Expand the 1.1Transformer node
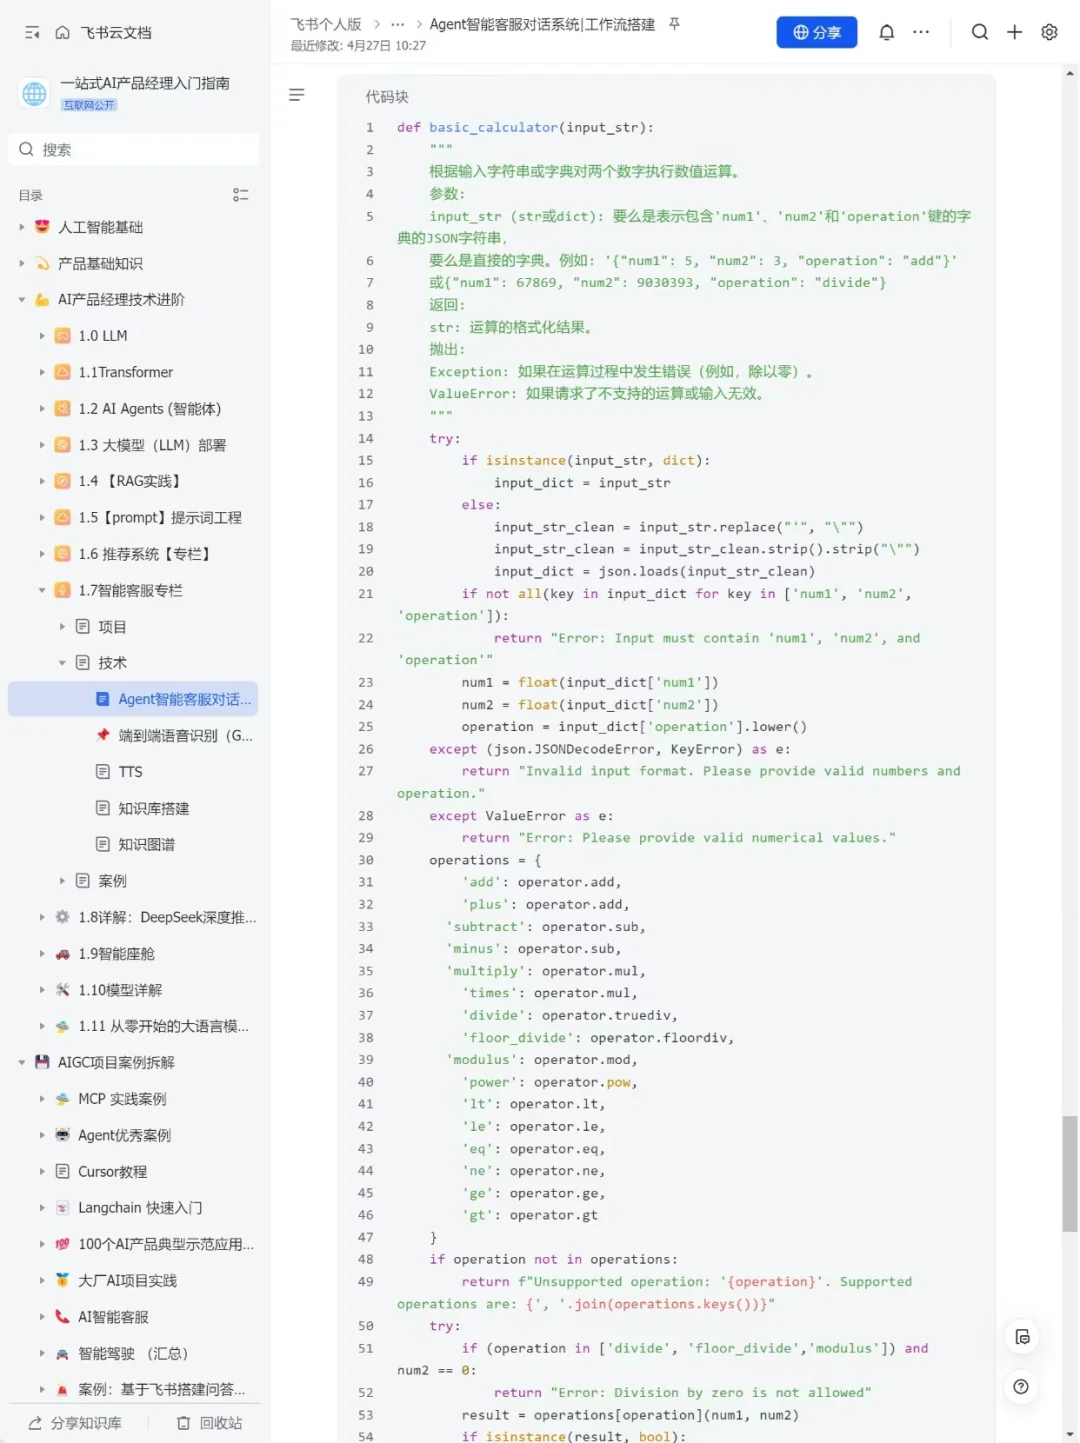This screenshot has height=1443, width=1080. tap(42, 372)
